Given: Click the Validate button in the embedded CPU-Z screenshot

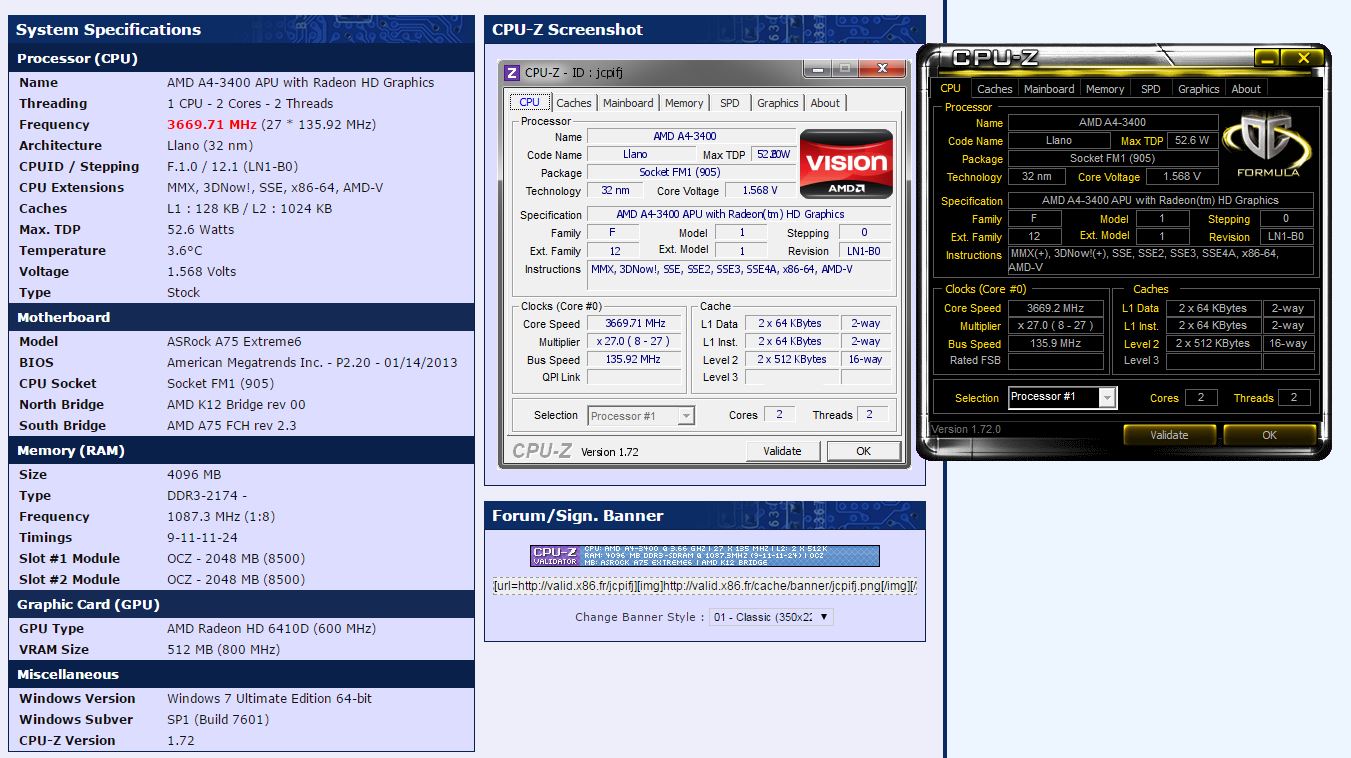Looking at the screenshot, I should 782,451.
